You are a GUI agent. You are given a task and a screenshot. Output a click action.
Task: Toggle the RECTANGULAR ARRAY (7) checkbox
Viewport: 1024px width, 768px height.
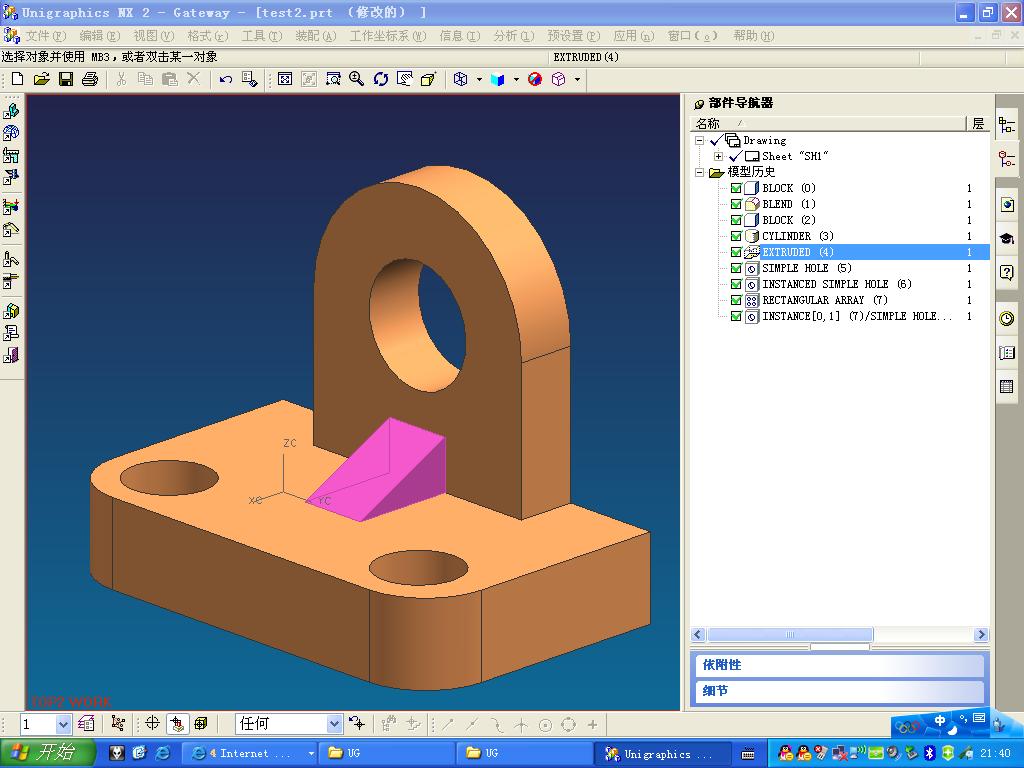pos(736,300)
